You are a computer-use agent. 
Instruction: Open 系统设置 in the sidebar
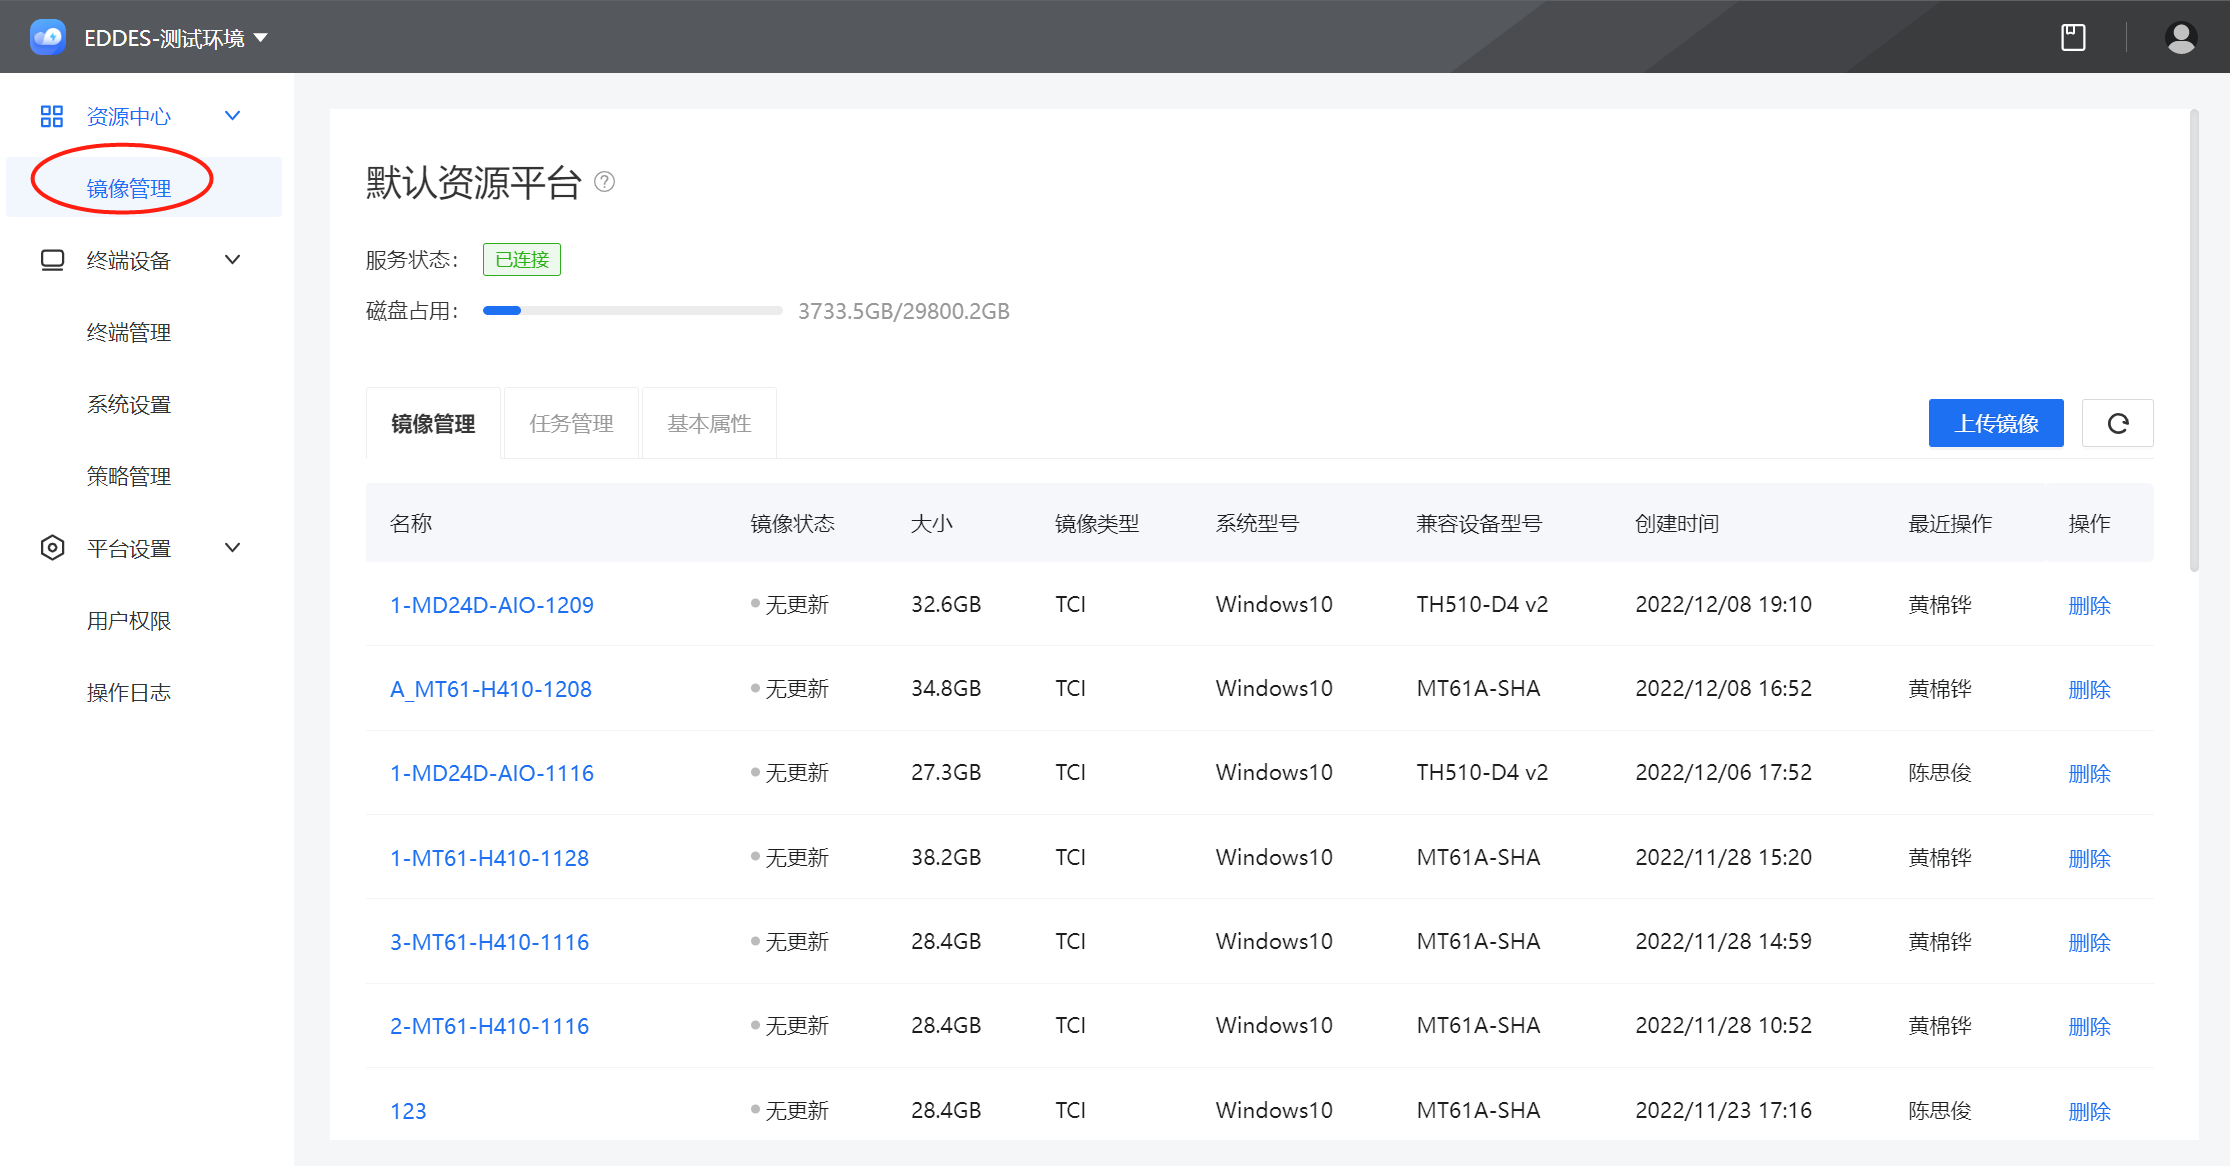129,404
